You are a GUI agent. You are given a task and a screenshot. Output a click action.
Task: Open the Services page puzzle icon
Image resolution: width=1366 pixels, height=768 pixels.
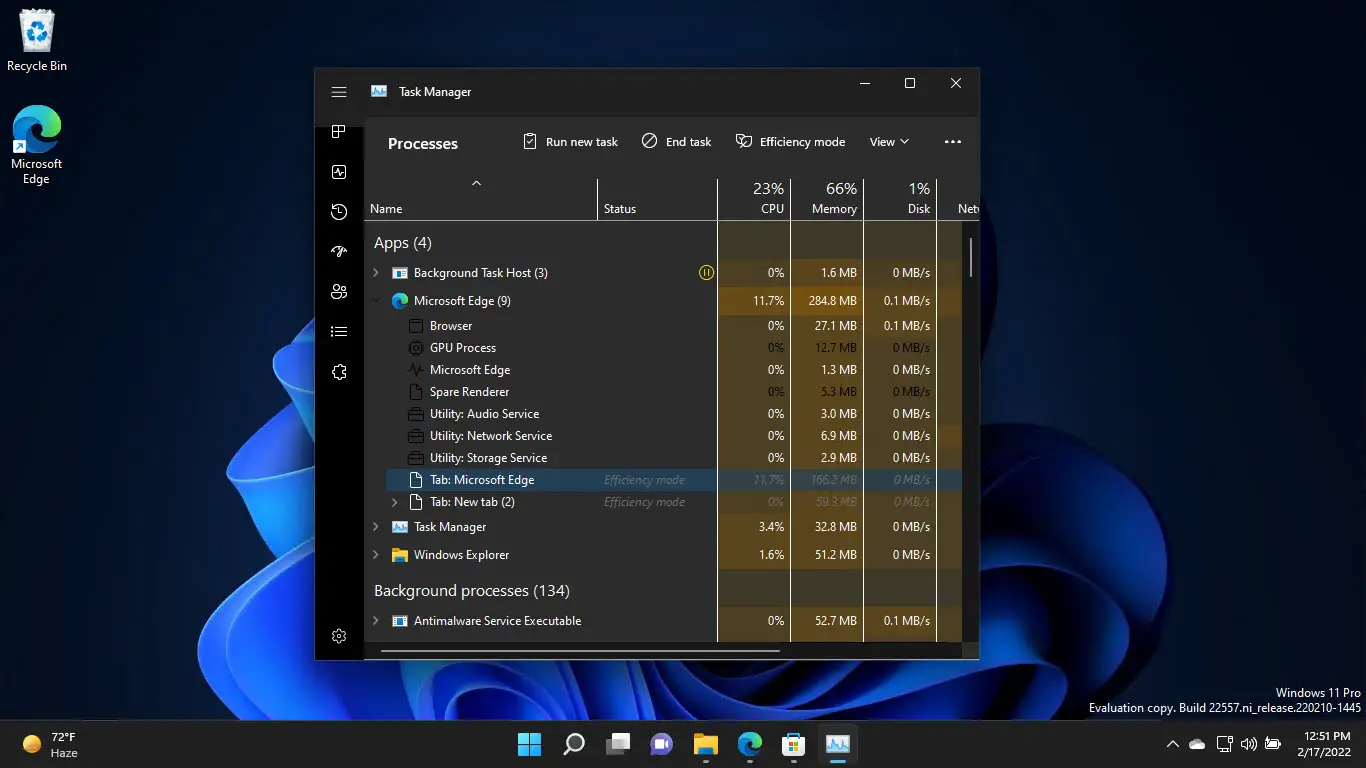pyautogui.click(x=339, y=372)
